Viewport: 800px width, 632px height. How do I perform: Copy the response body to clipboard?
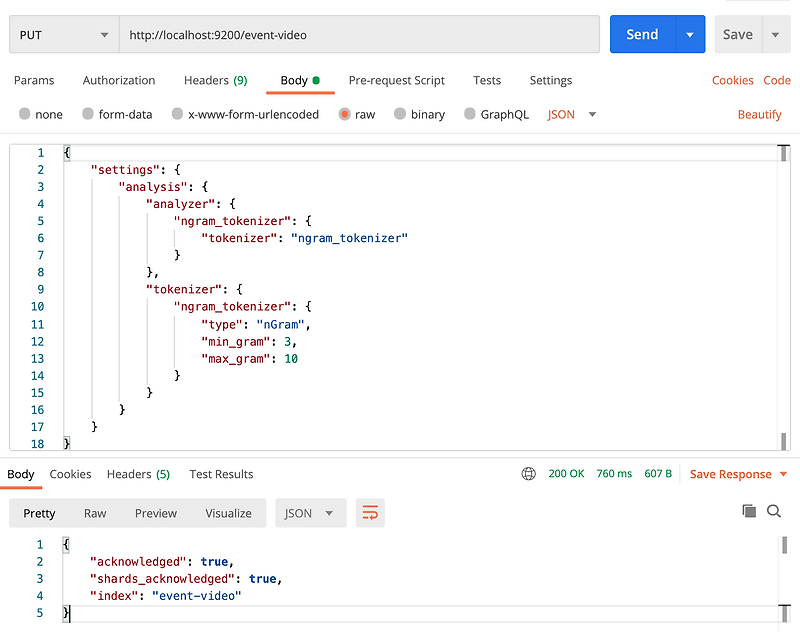point(748,511)
